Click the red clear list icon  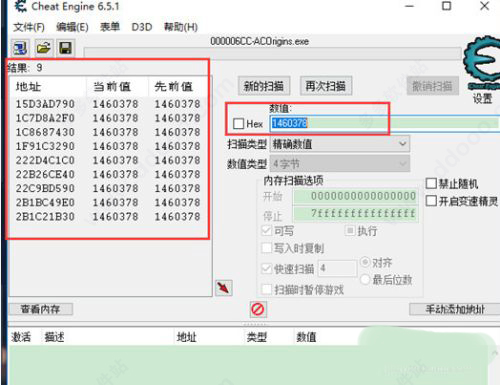tap(258, 309)
